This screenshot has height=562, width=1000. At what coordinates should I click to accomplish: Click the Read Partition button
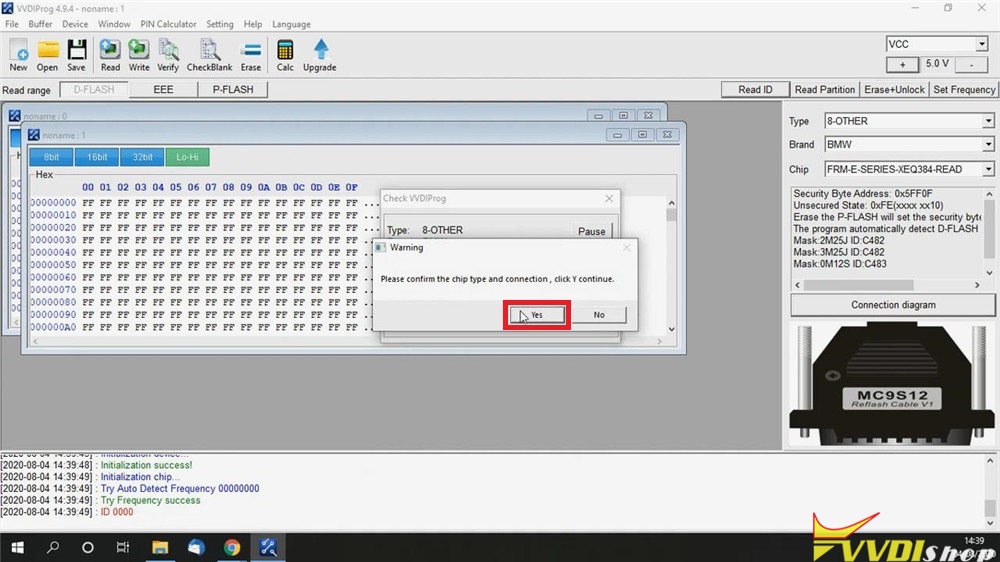825,89
